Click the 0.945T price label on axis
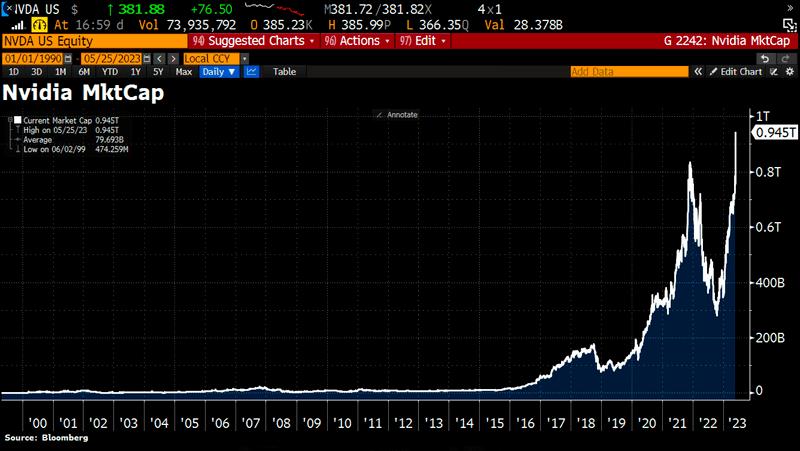This screenshot has height=451, width=800. tap(775, 133)
